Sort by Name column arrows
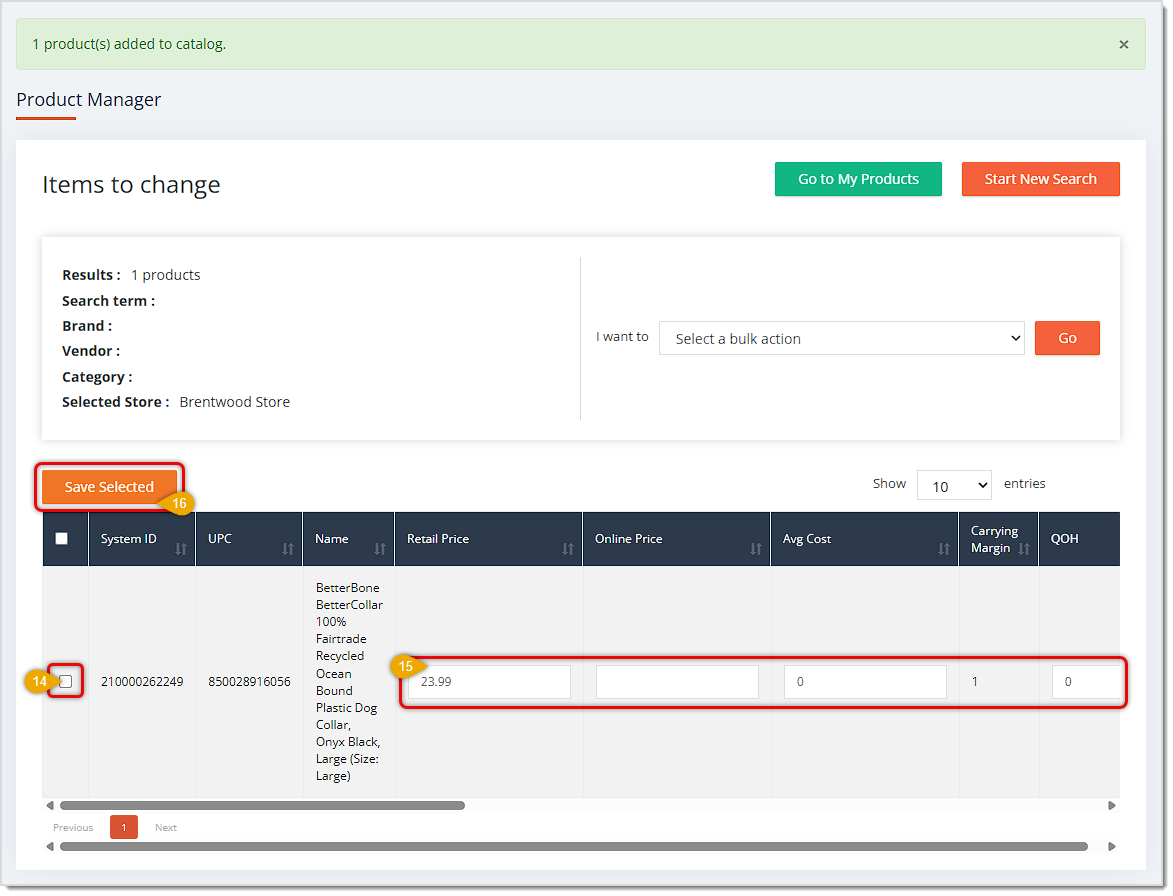Image resolution: width=1173 pixels, height=896 pixels. pos(380,550)
